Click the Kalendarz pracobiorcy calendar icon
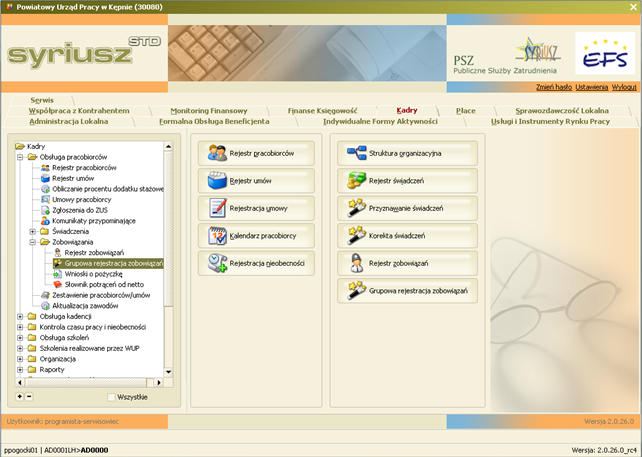The width and height of the screenshot is (642, 457). [217, 235]
